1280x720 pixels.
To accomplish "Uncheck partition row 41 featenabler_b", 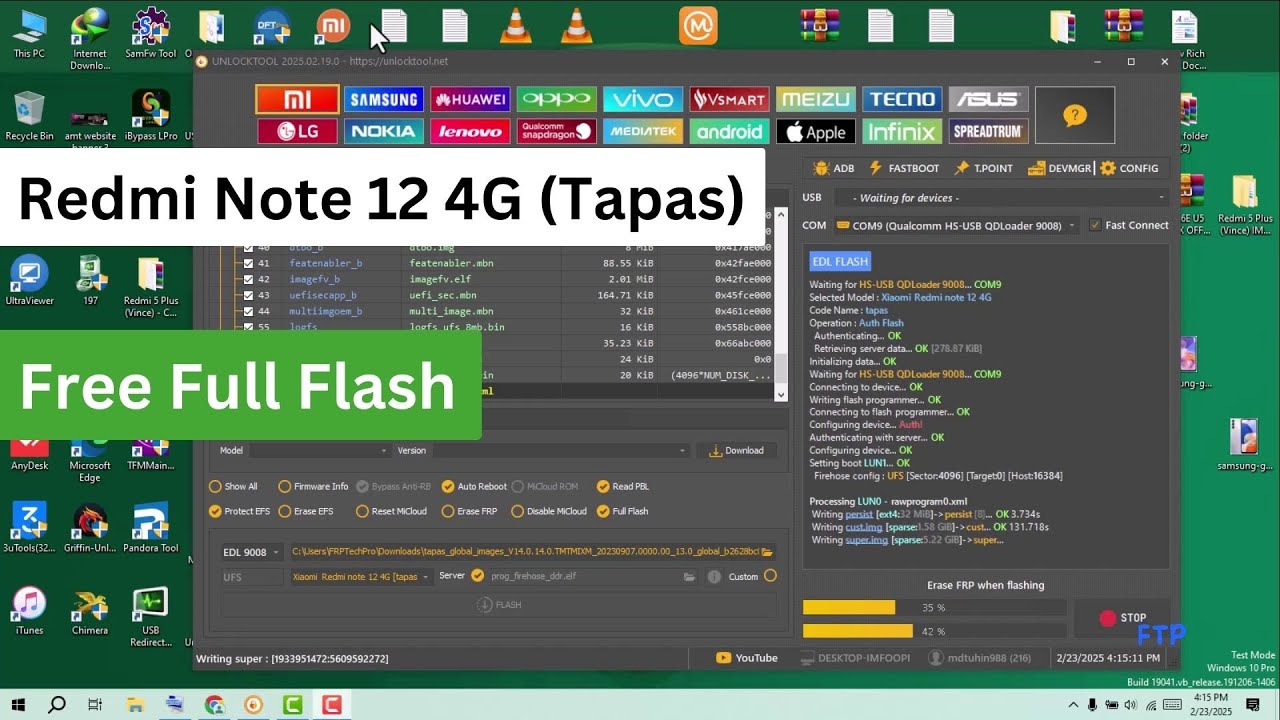I will pyautogui.click(x=248, y=263).
